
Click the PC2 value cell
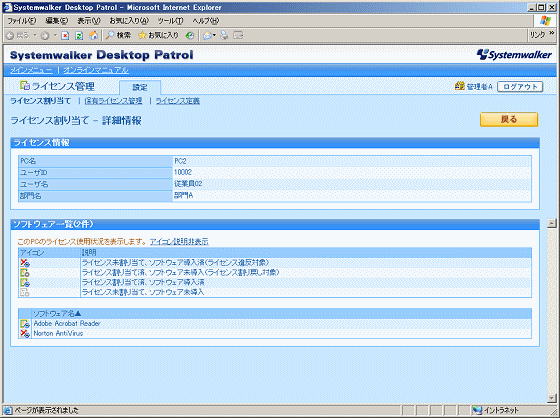[352, 161]
